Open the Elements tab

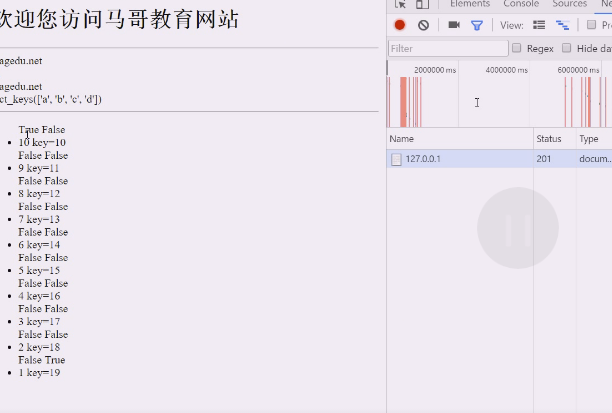tap(470, 4)
